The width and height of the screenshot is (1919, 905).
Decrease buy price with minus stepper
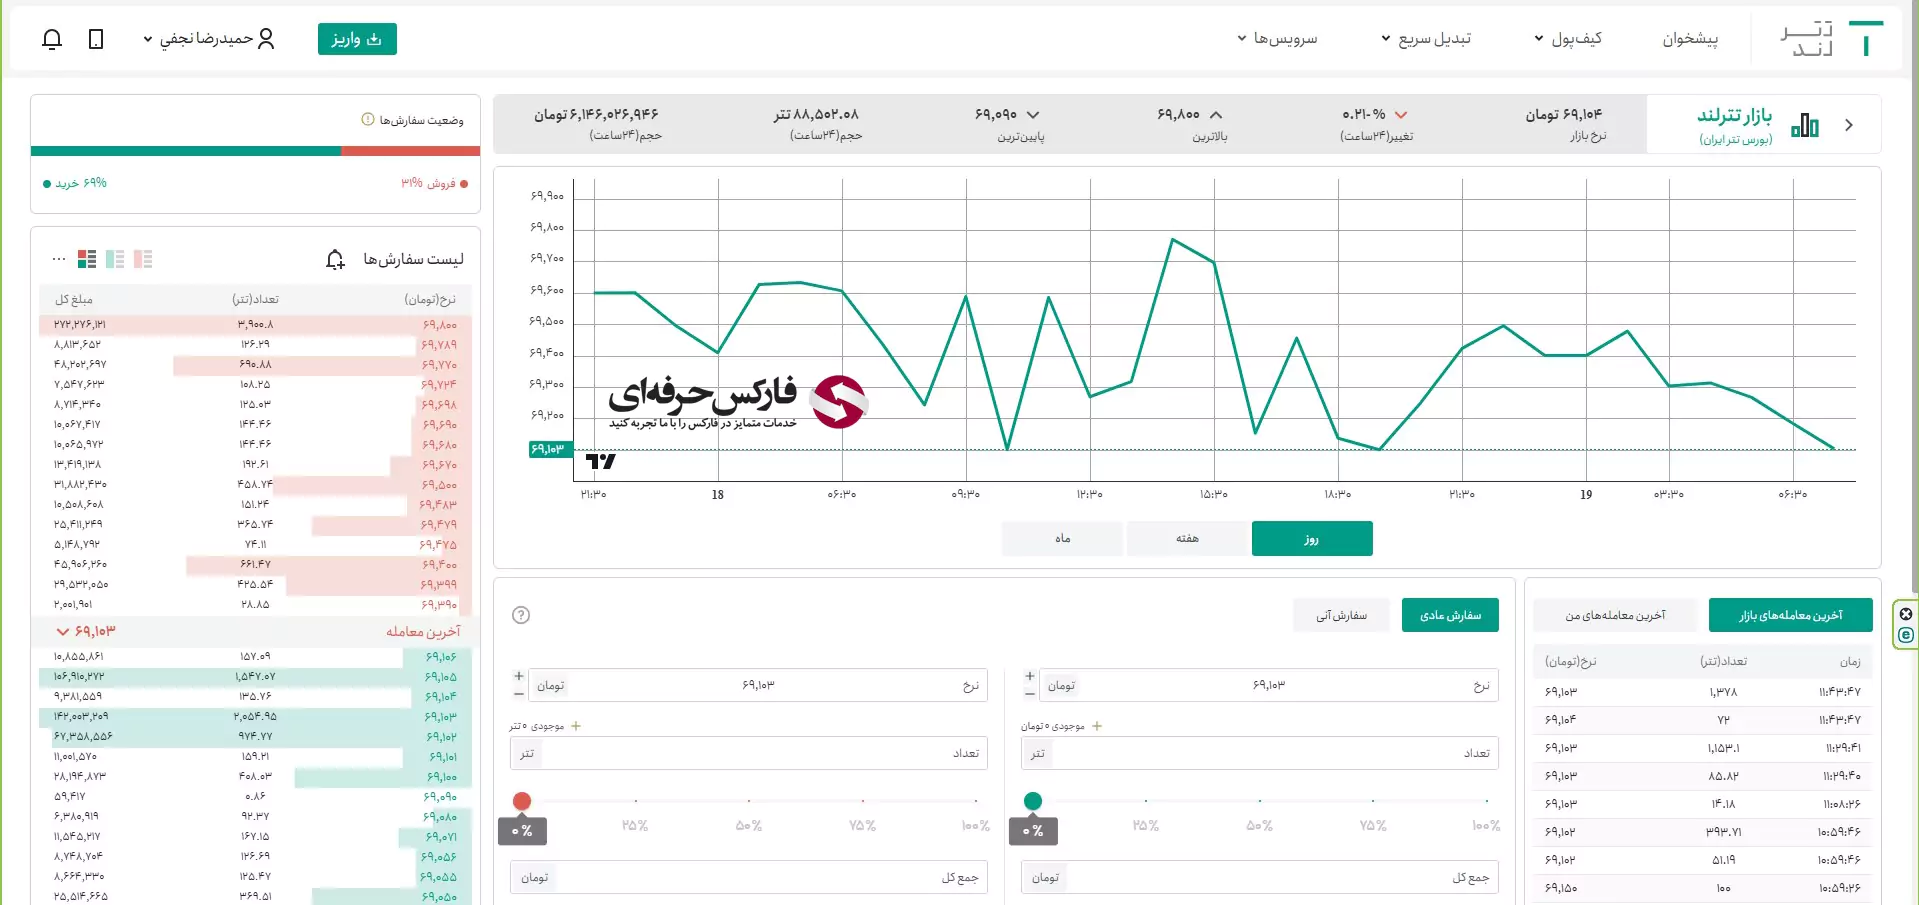pyautogui.click(x=1030, y=693)
